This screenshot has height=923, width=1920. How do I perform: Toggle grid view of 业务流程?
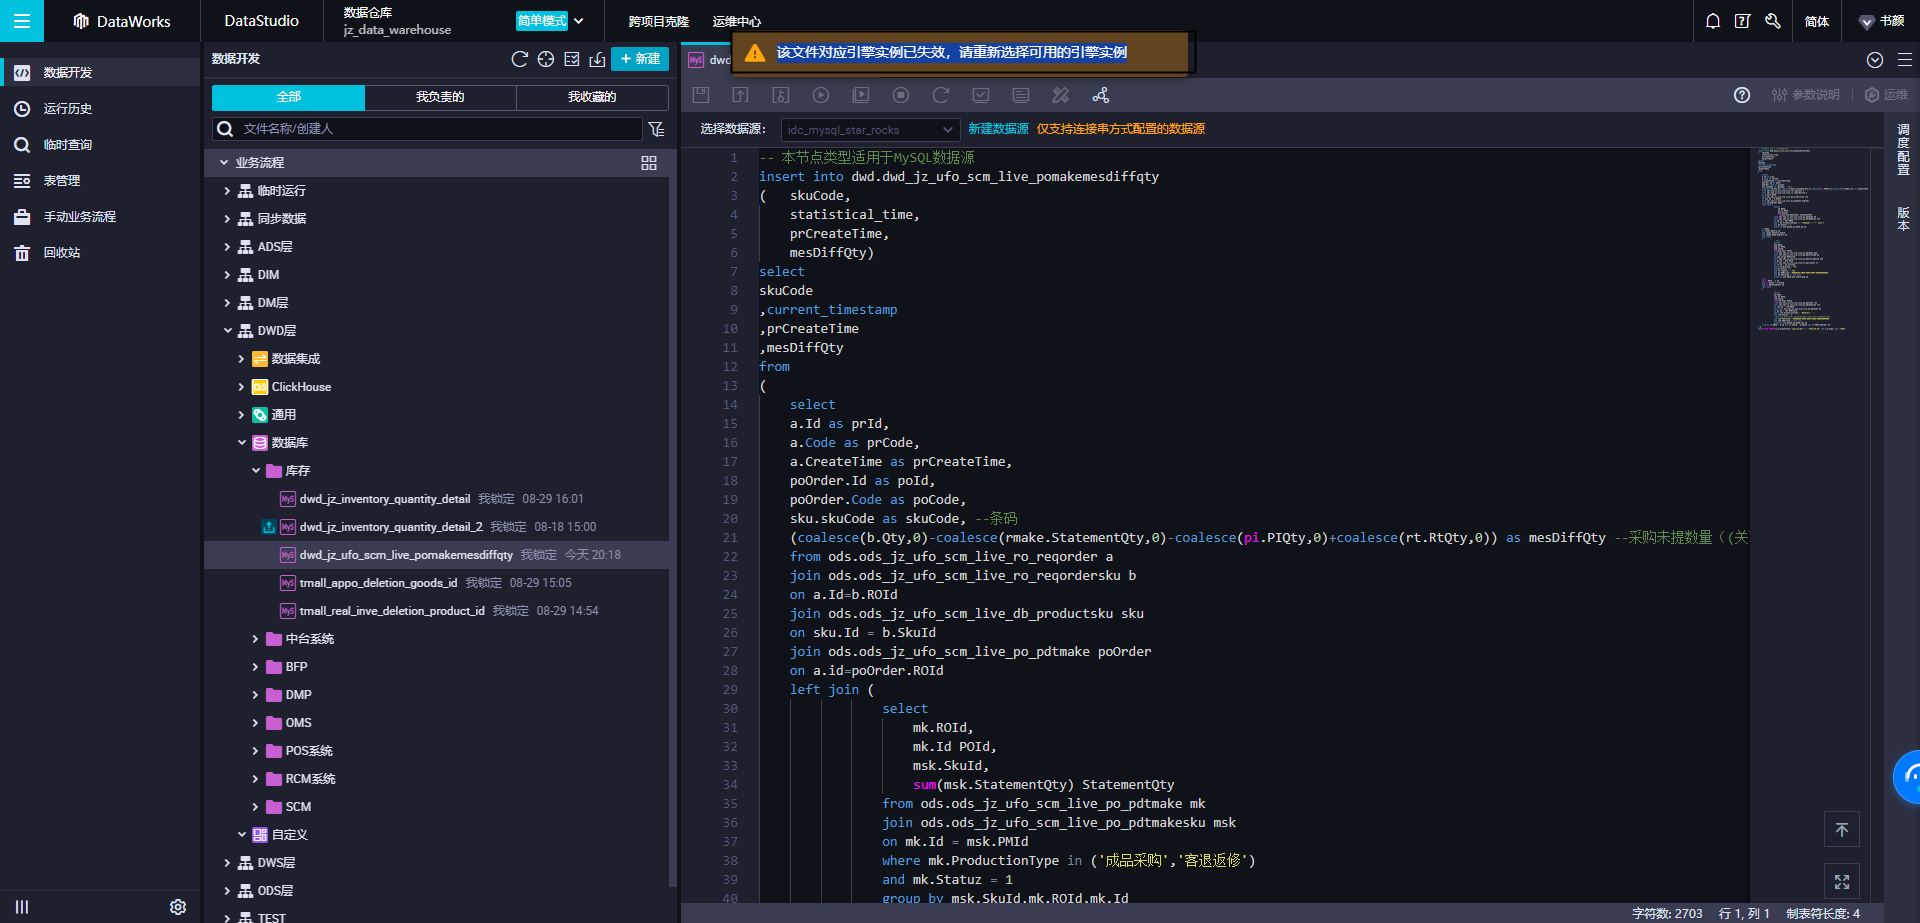pyautogui.click(x=649, y=163)
